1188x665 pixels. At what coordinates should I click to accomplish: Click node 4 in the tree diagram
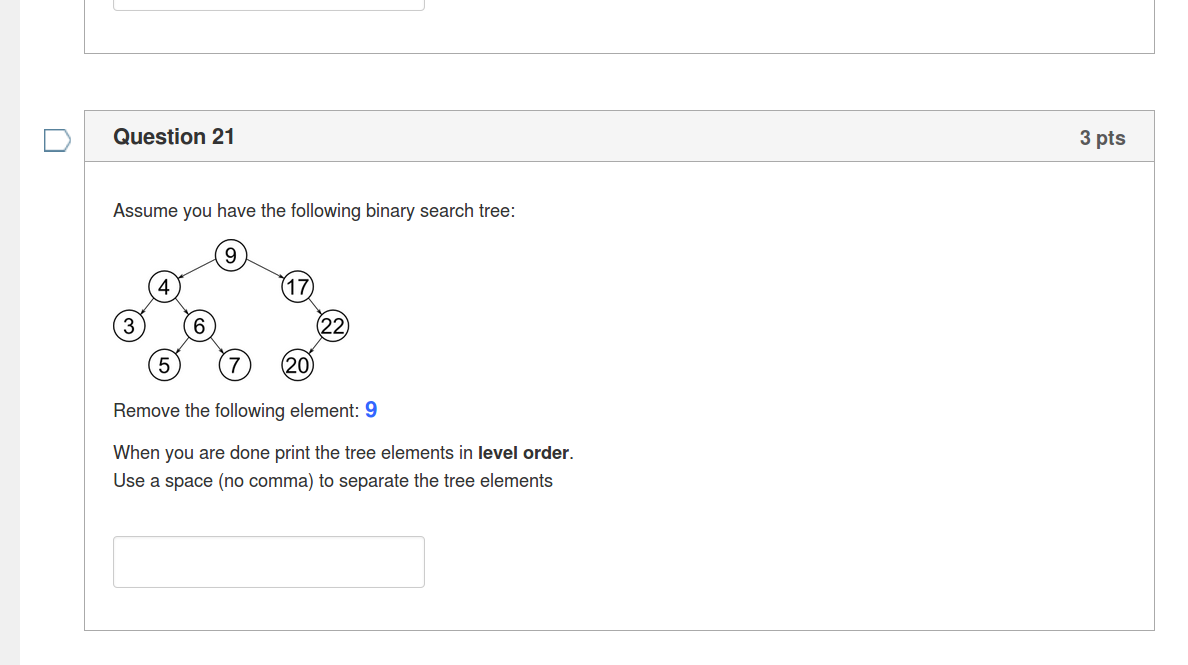pos(163,287)
